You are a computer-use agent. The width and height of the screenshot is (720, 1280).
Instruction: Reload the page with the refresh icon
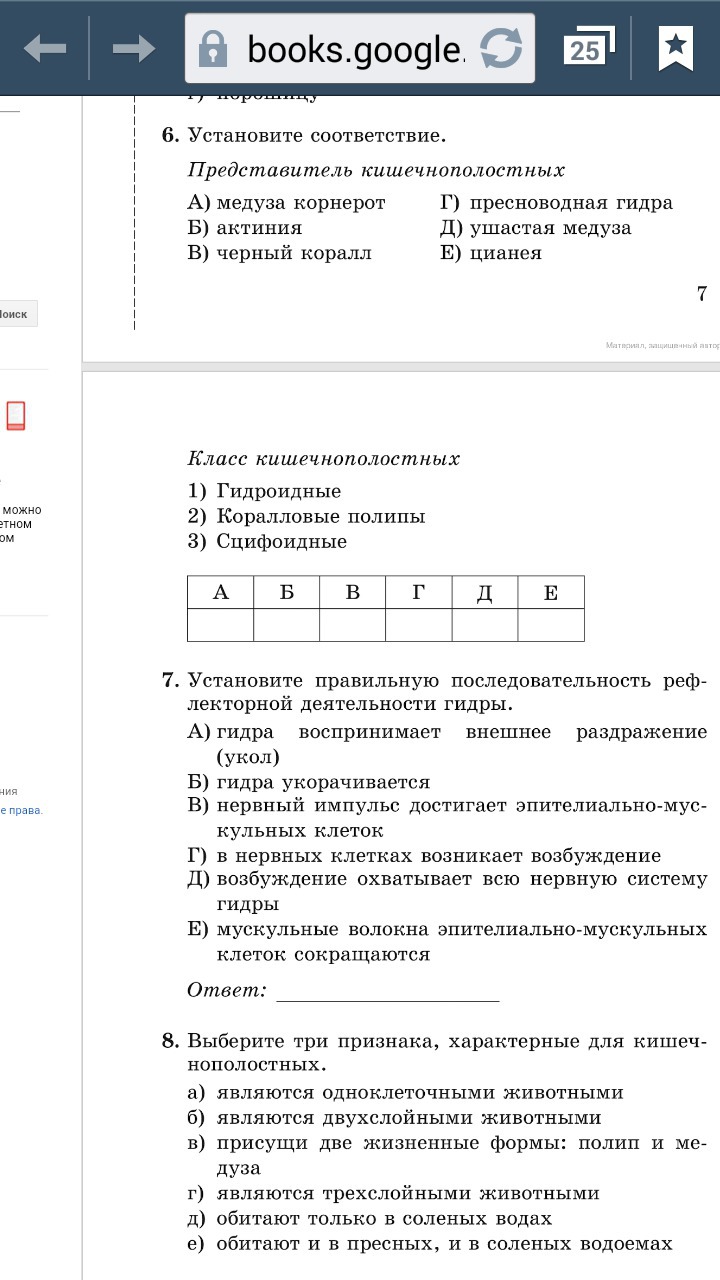(501, 47)
